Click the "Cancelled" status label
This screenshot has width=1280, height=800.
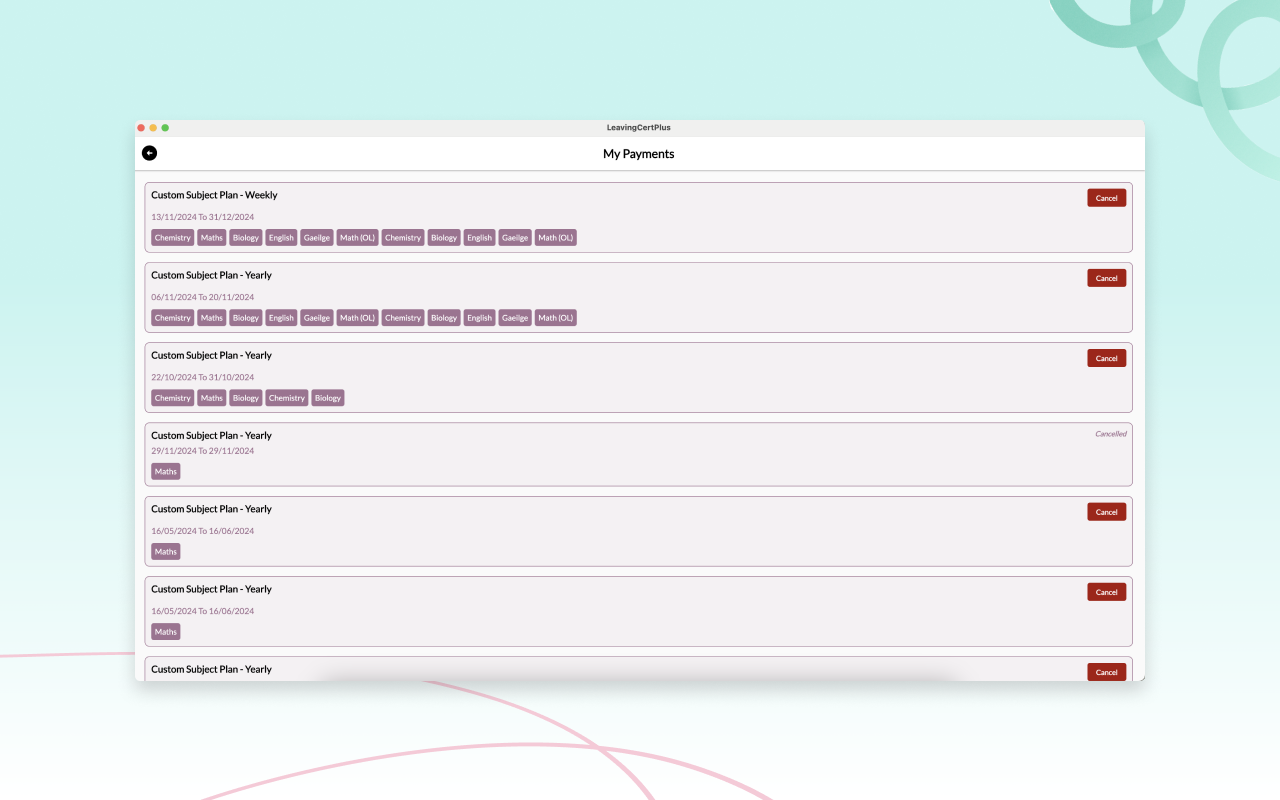(x=1111, y=434)
